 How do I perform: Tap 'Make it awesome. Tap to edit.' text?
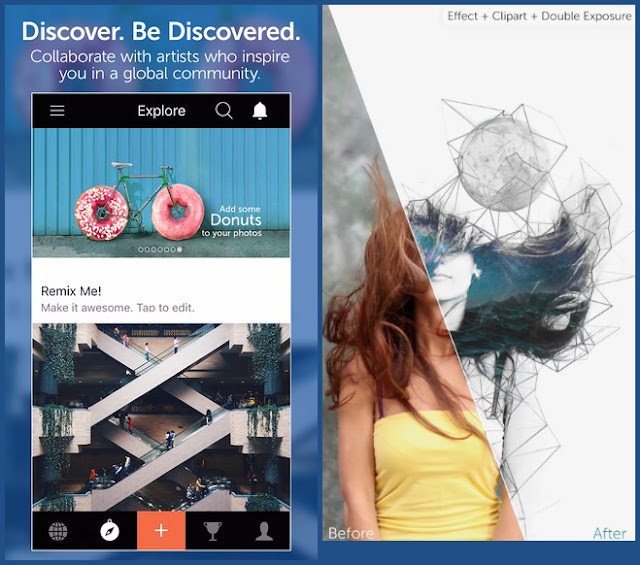pyautogui.click(x=118, y=307)
